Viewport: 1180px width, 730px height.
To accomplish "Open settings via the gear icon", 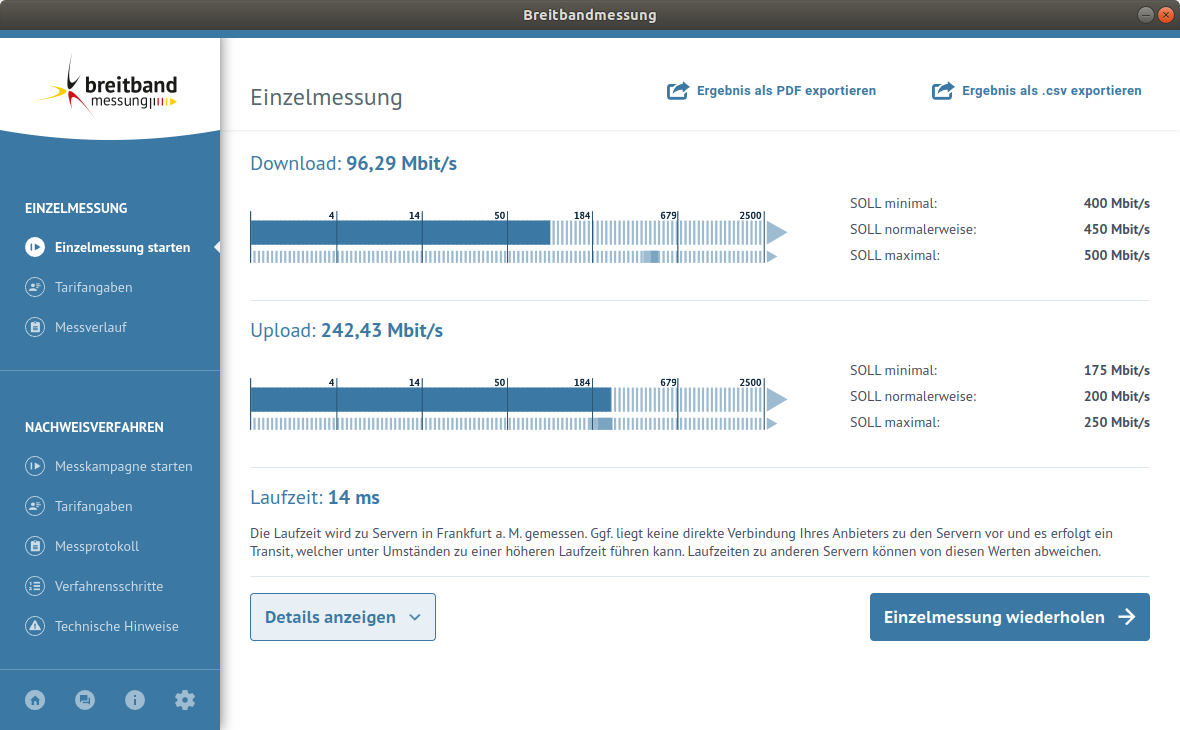I will click(x=184, y=700).
